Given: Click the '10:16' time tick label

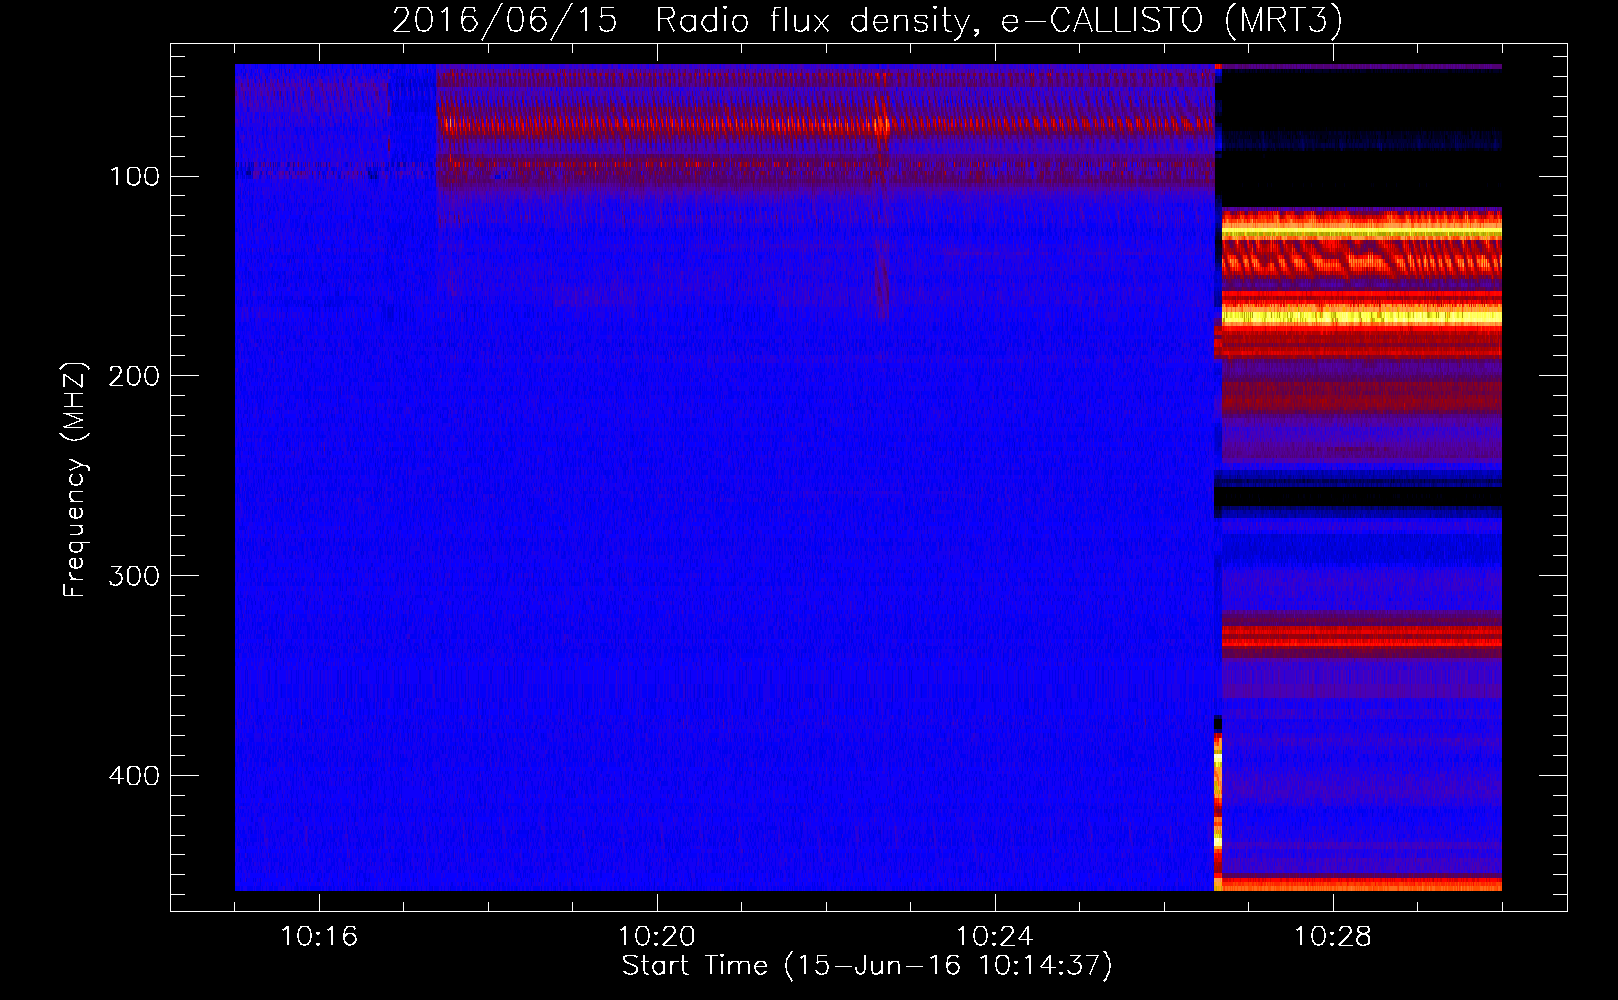Looking at the screenshot, I should (x=319, y=937).
